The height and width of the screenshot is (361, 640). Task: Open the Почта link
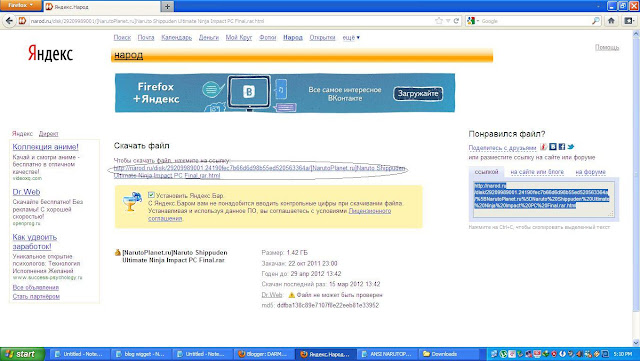pos(146,38)
